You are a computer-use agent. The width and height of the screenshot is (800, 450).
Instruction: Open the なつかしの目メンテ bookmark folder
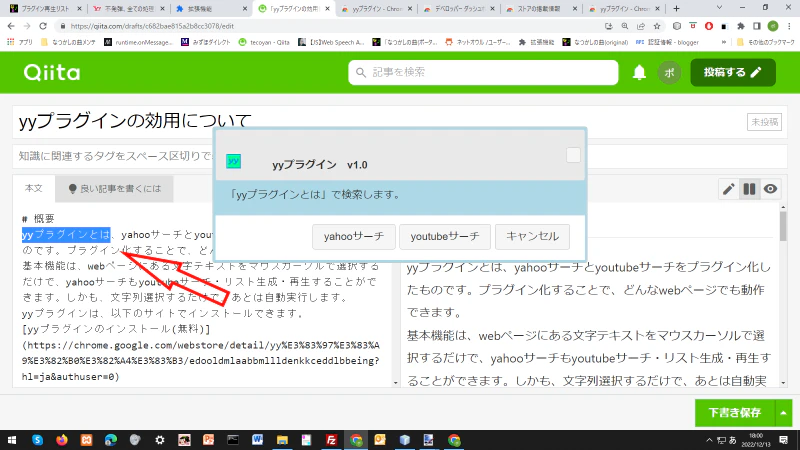pos(68,42)
